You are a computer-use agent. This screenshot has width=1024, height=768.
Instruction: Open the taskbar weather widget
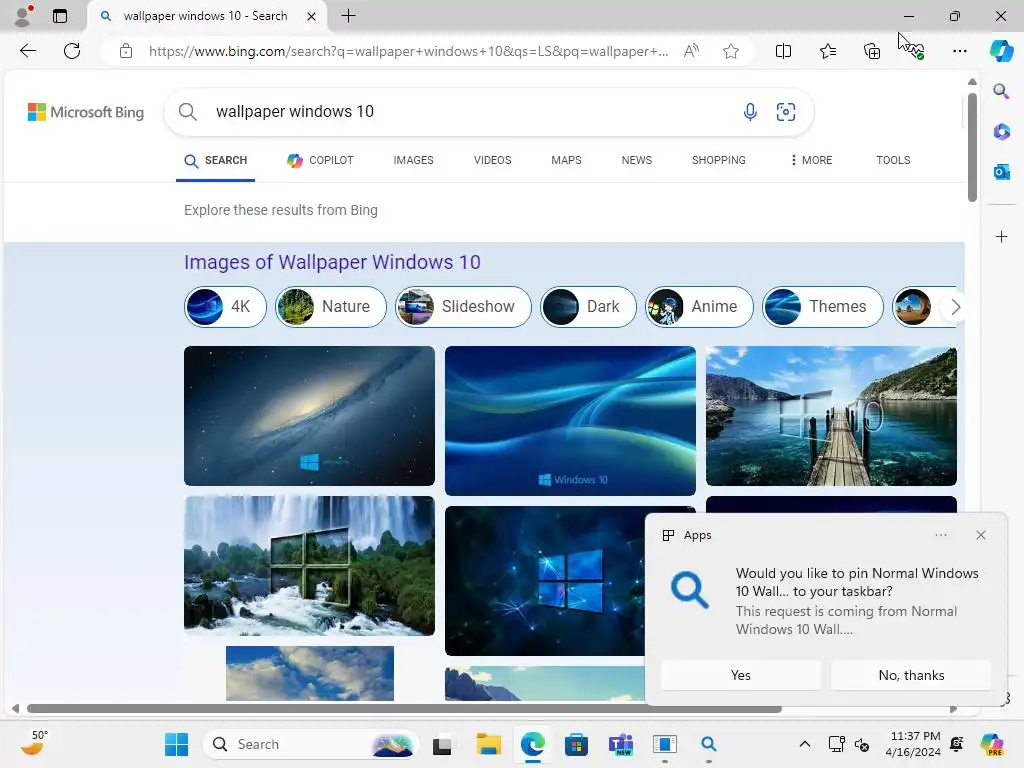[x=34, y=743]
